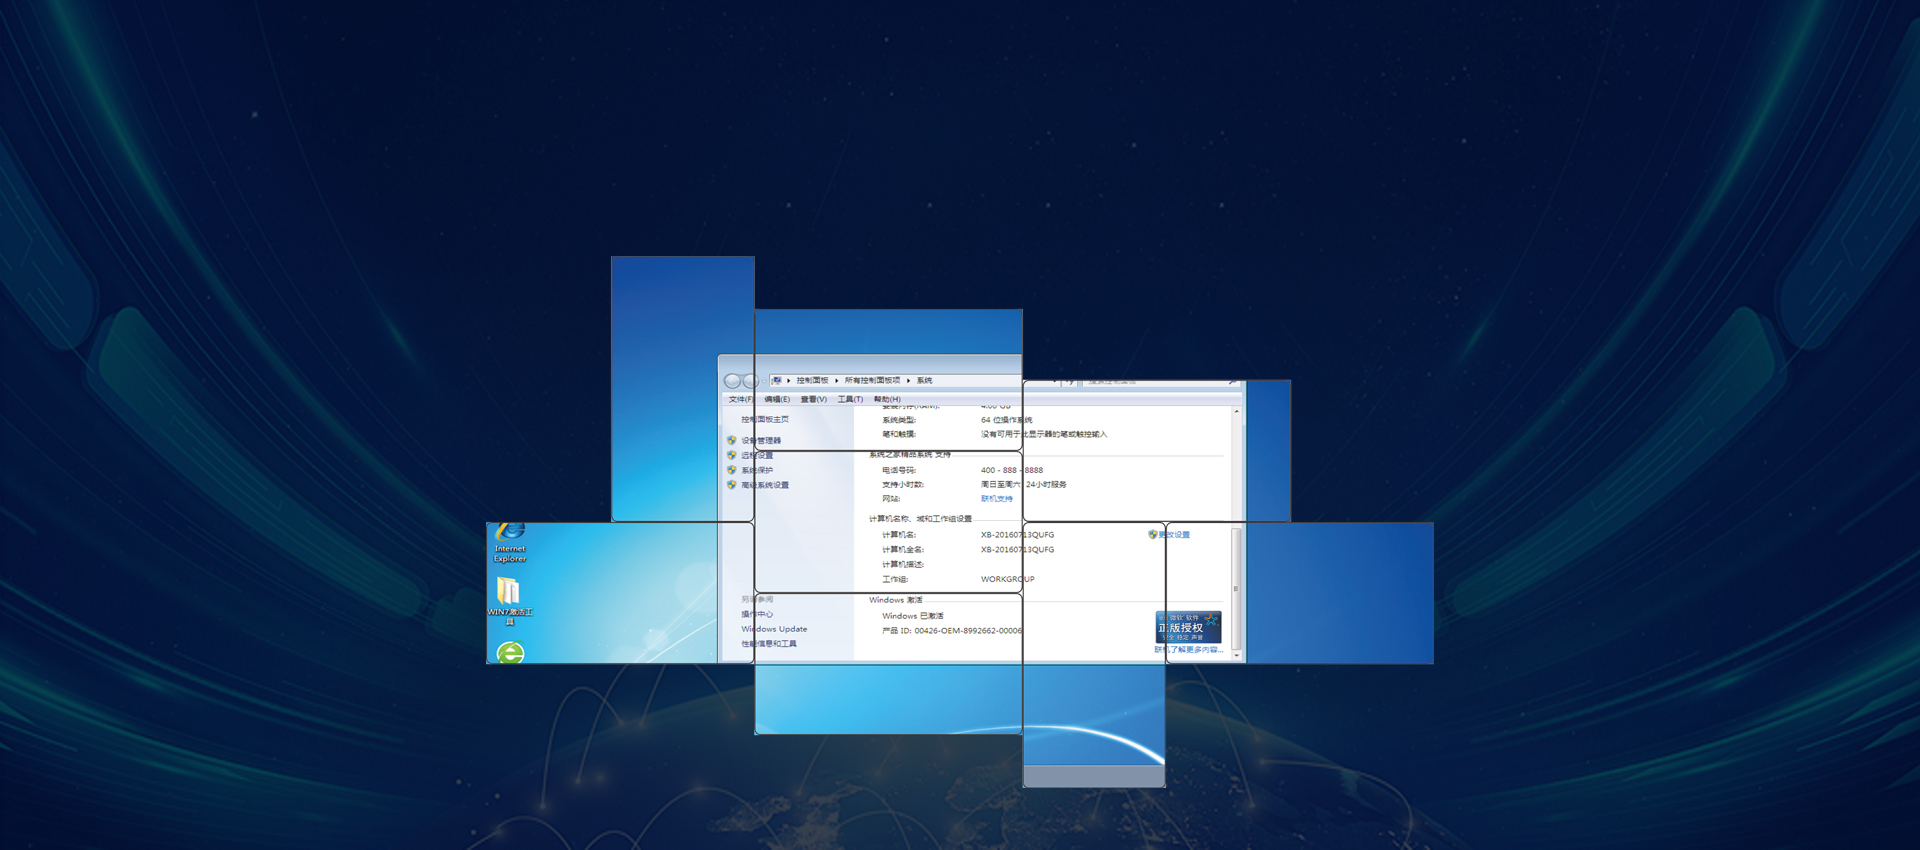Open the 工具(T) menu
This screenshot has height=850, width=1920.
coord(850,399)
